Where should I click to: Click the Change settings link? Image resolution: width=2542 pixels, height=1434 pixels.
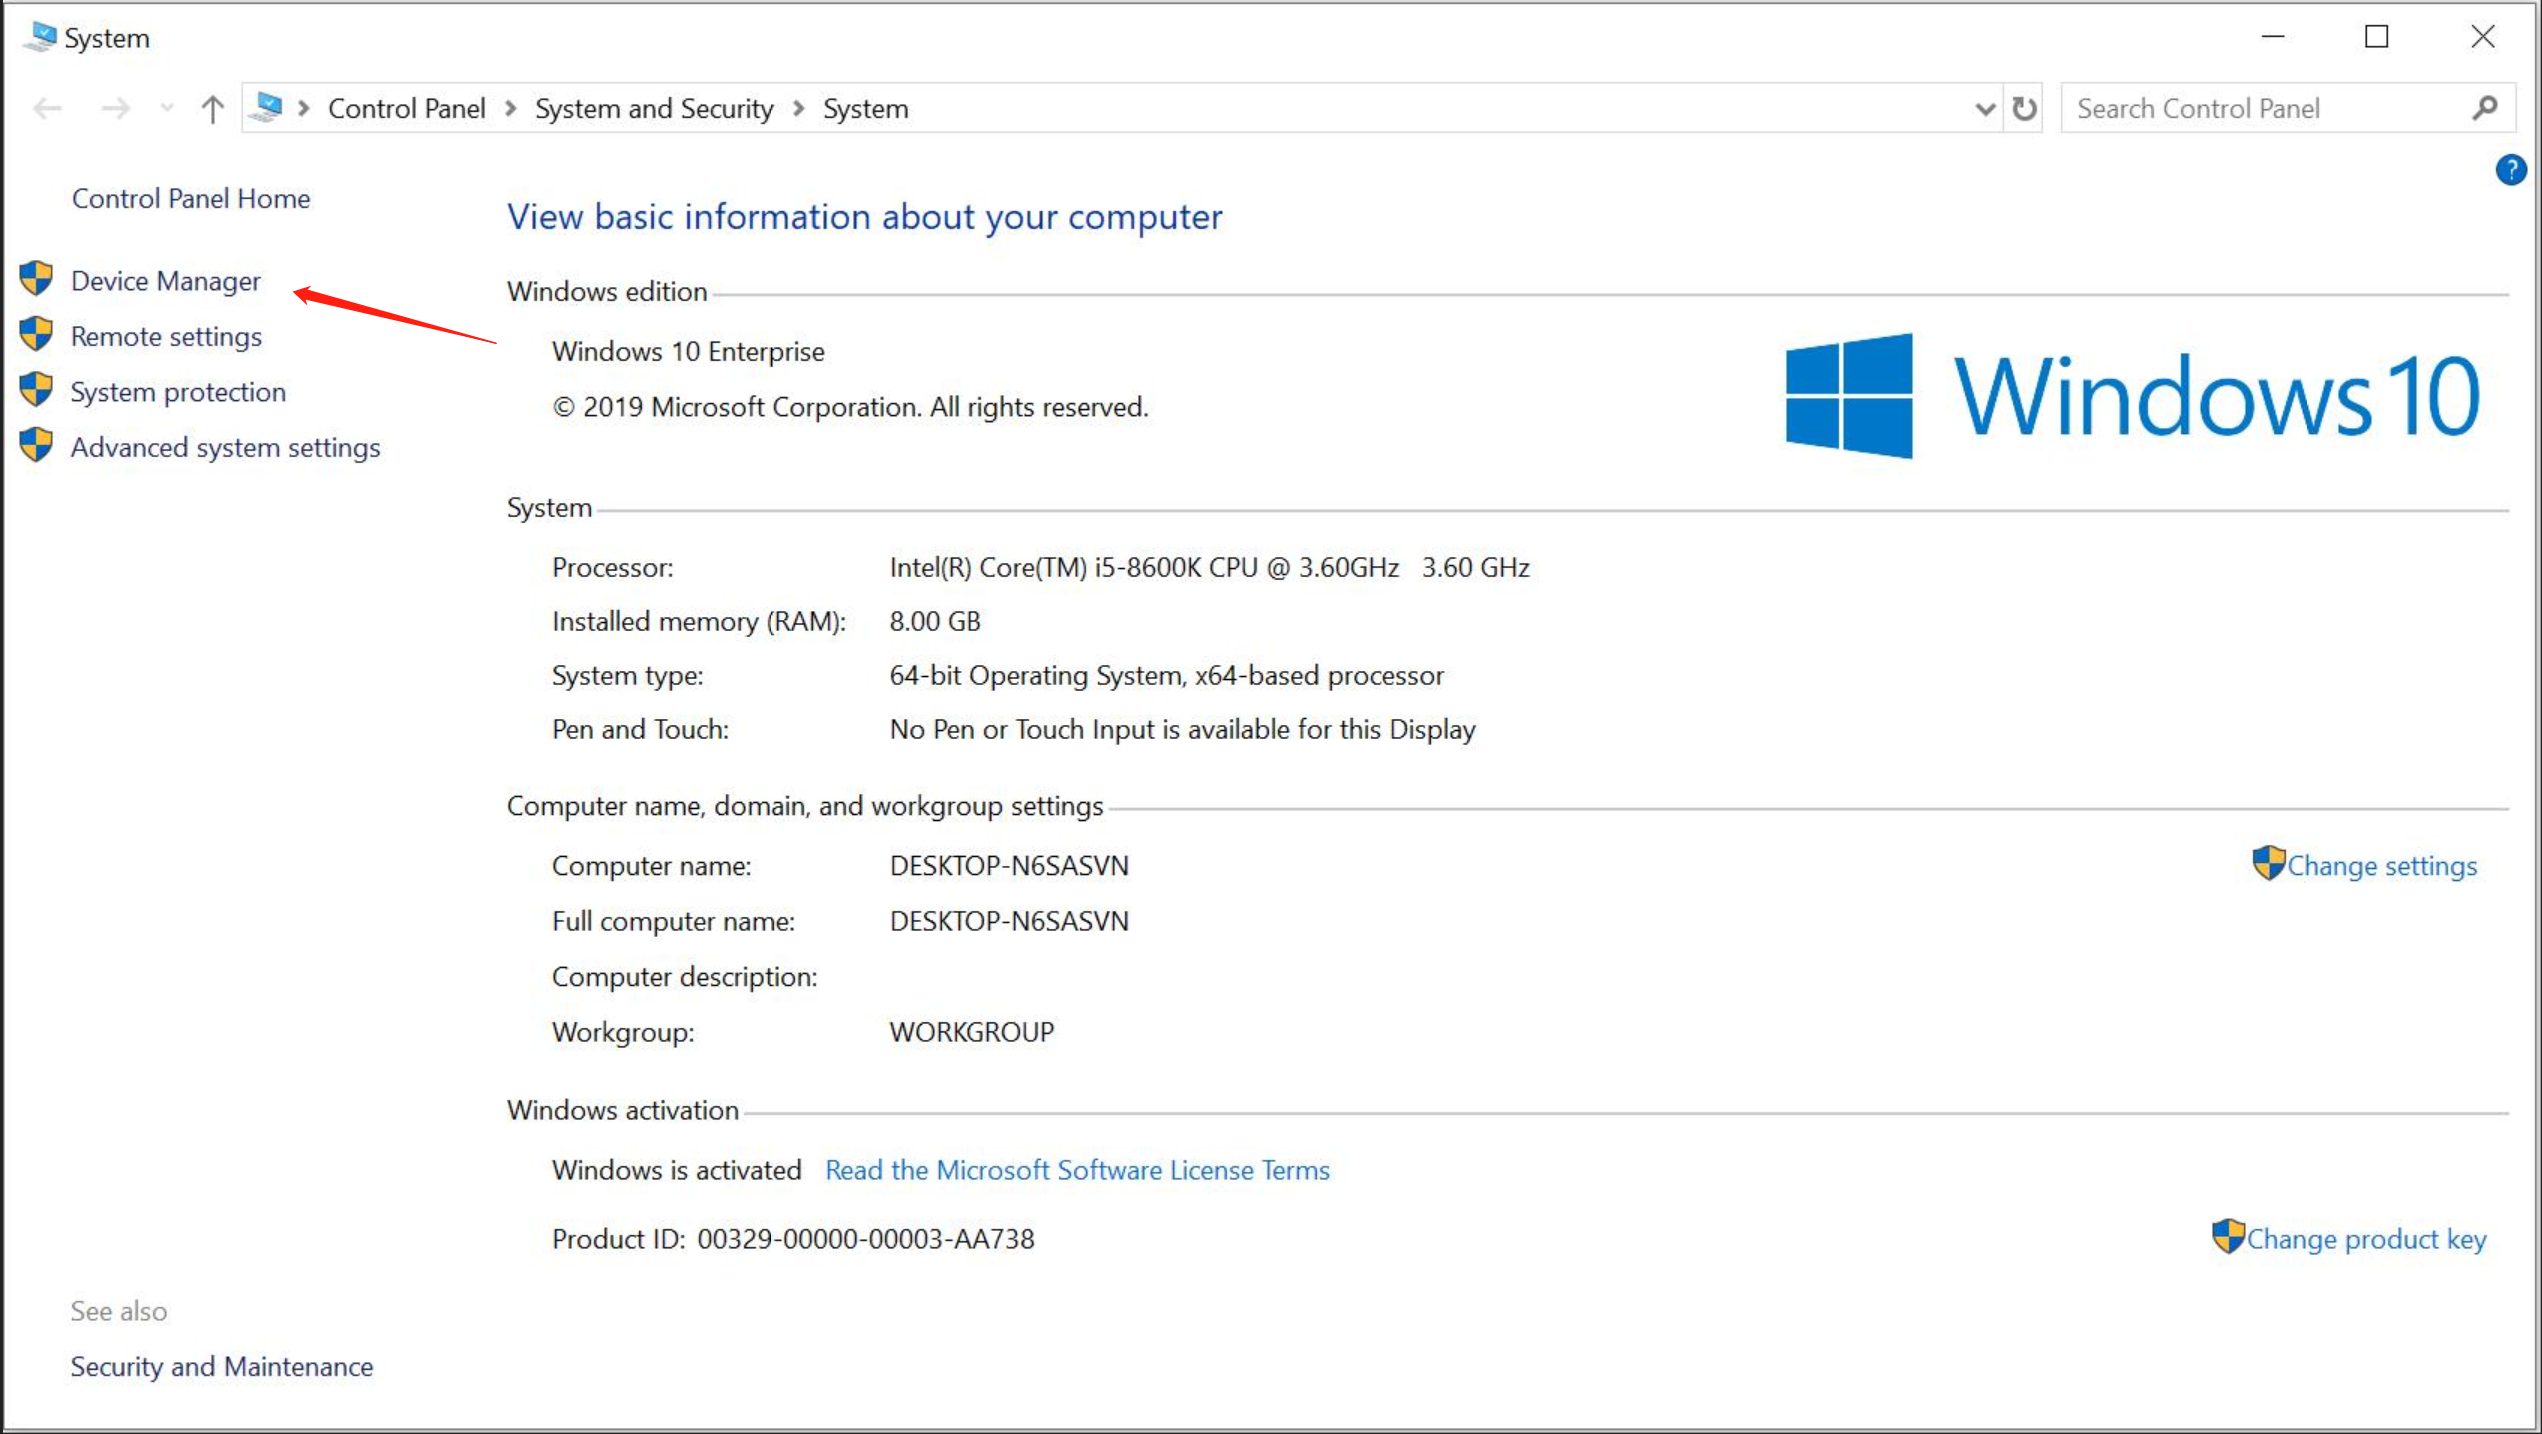pos(2381,866)
